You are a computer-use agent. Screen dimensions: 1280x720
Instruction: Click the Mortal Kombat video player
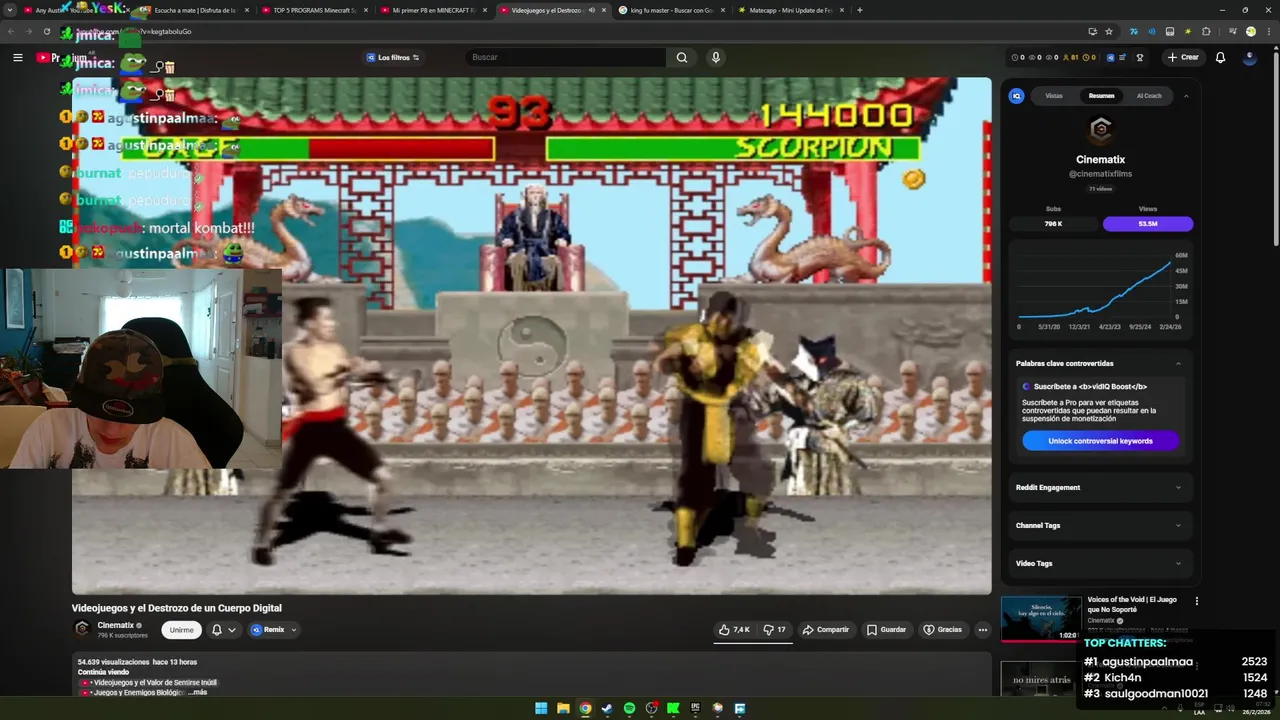(532, 336)
